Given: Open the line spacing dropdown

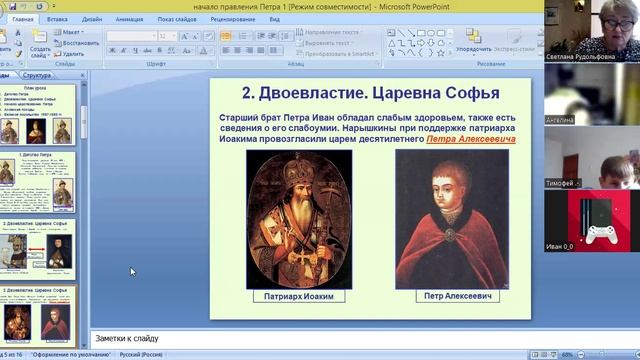Looking at the screenshot, I should (x=285, y=36).
